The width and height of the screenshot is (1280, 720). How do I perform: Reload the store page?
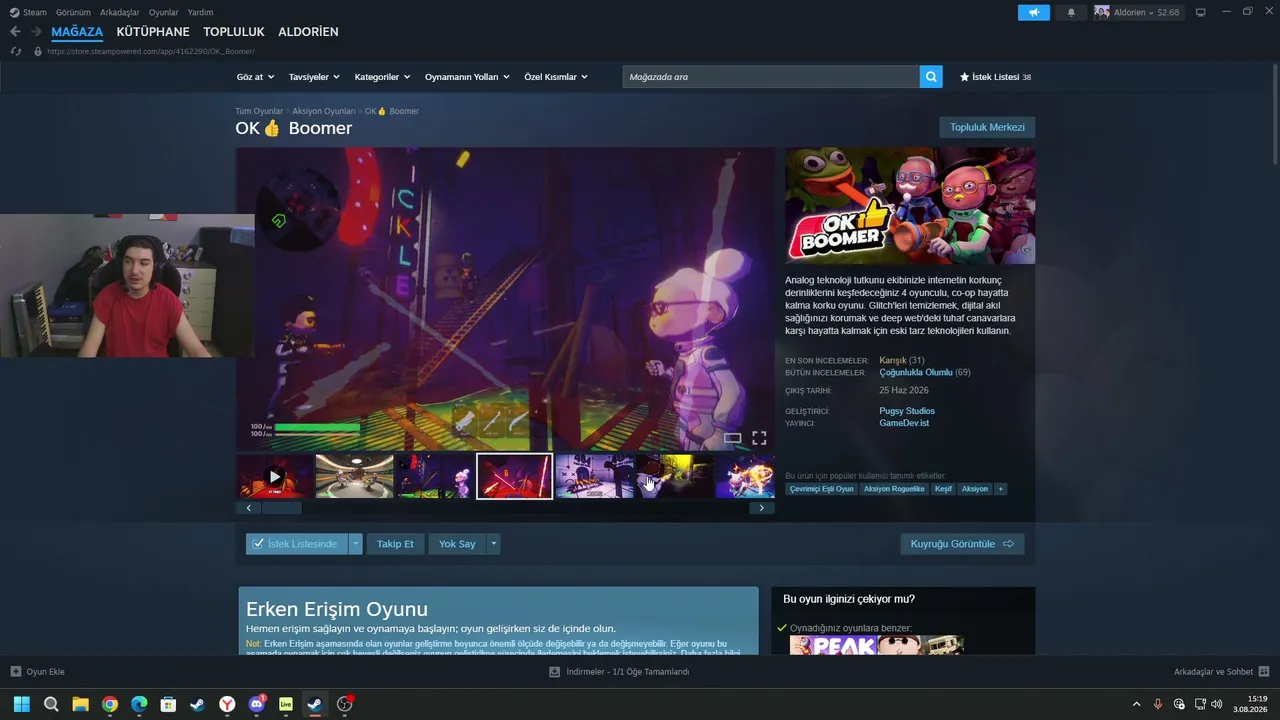click(15, 51)
